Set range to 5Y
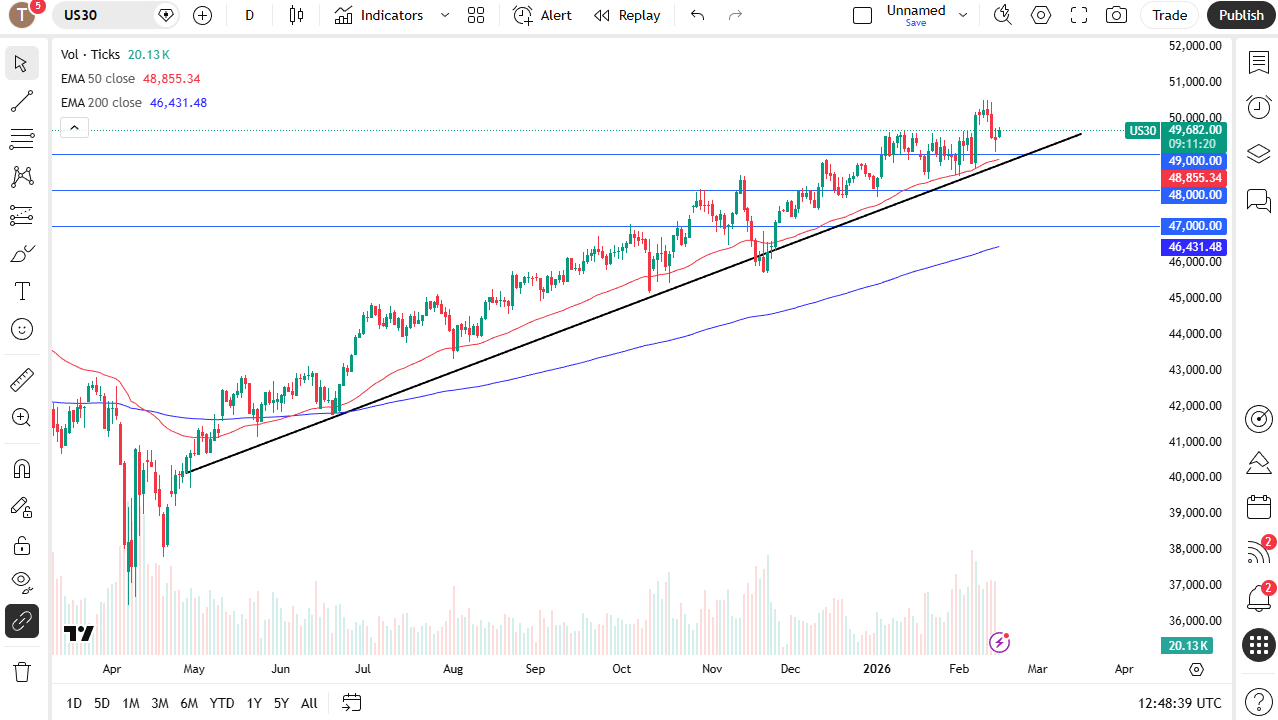This screenshot has height=720, width=1278. pyautogui.click(x=282, y=703)
